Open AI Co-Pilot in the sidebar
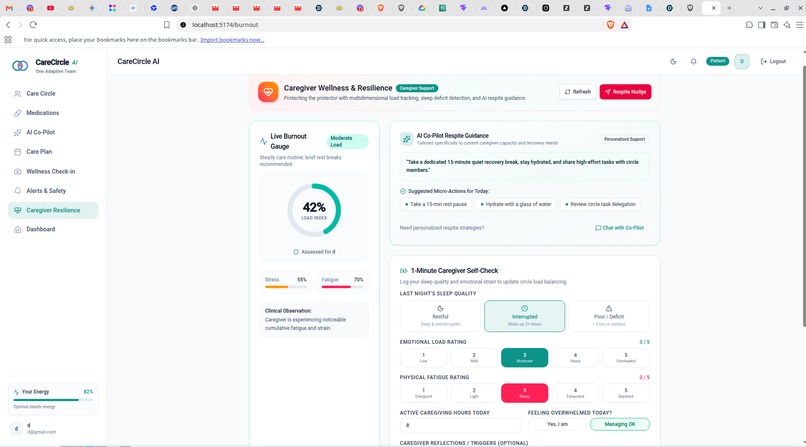Screen dimensions: 806x447 (x=53, y=133)
